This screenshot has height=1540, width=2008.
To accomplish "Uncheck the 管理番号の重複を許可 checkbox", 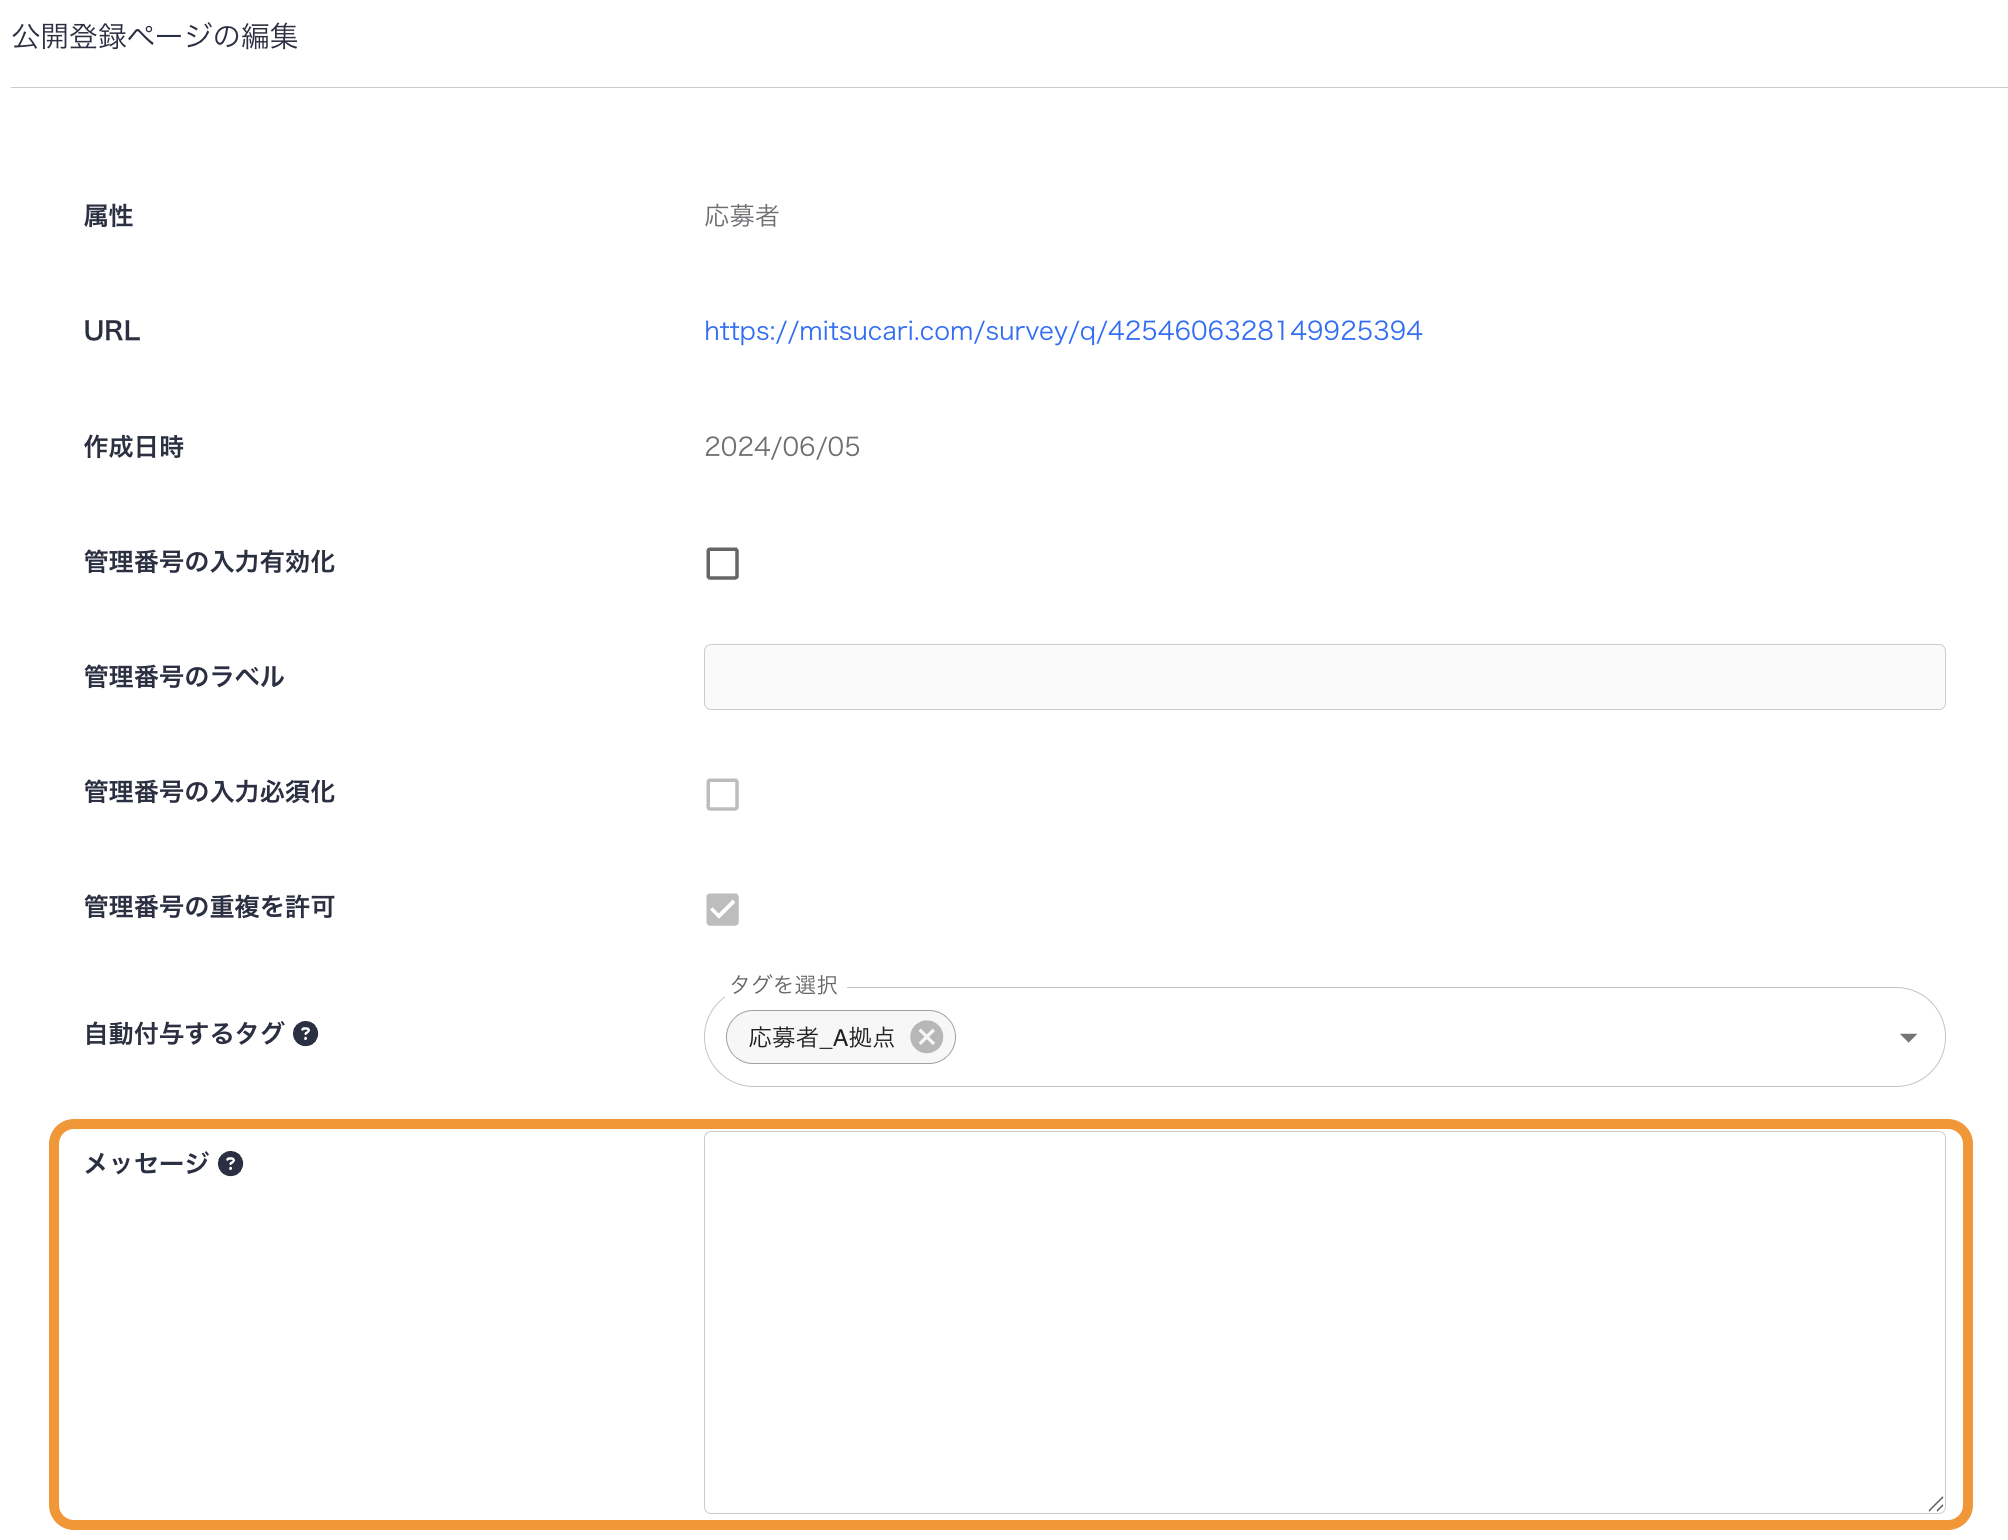I will tap(722, 909).
